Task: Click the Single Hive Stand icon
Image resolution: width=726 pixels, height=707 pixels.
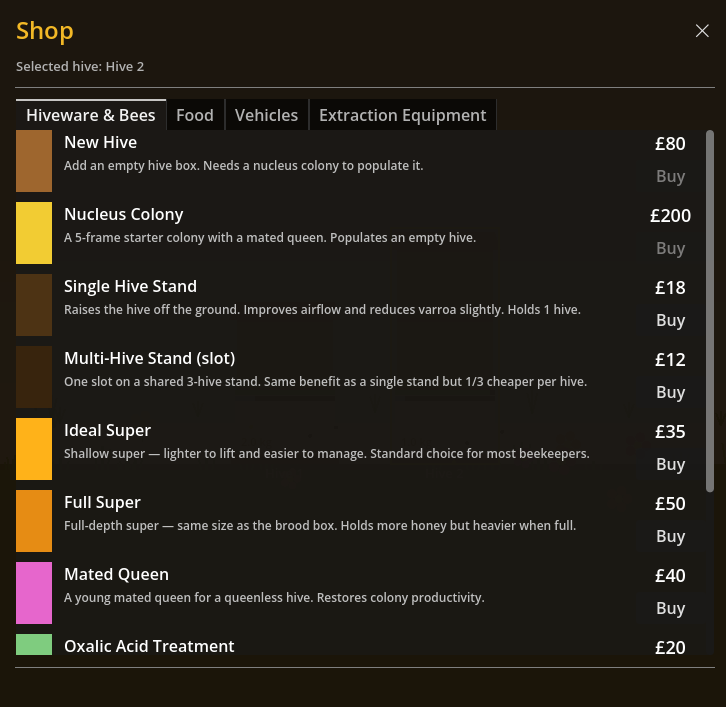Action: [x=34, y=305]
